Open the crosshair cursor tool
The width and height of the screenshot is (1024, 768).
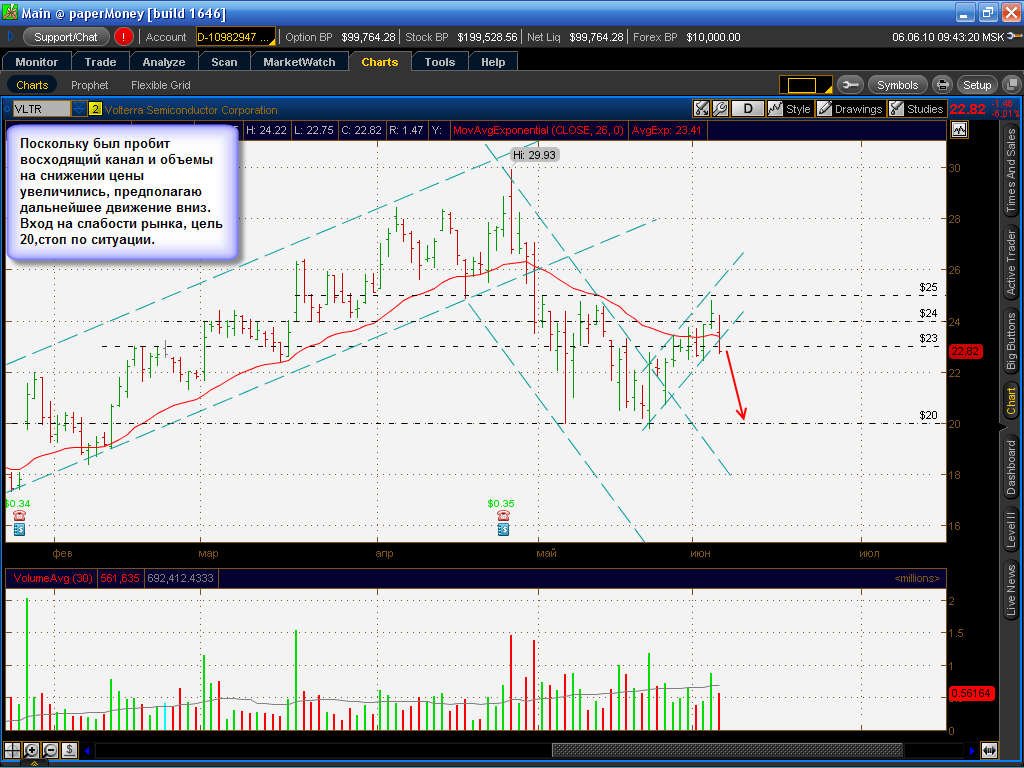click(12, 750)
